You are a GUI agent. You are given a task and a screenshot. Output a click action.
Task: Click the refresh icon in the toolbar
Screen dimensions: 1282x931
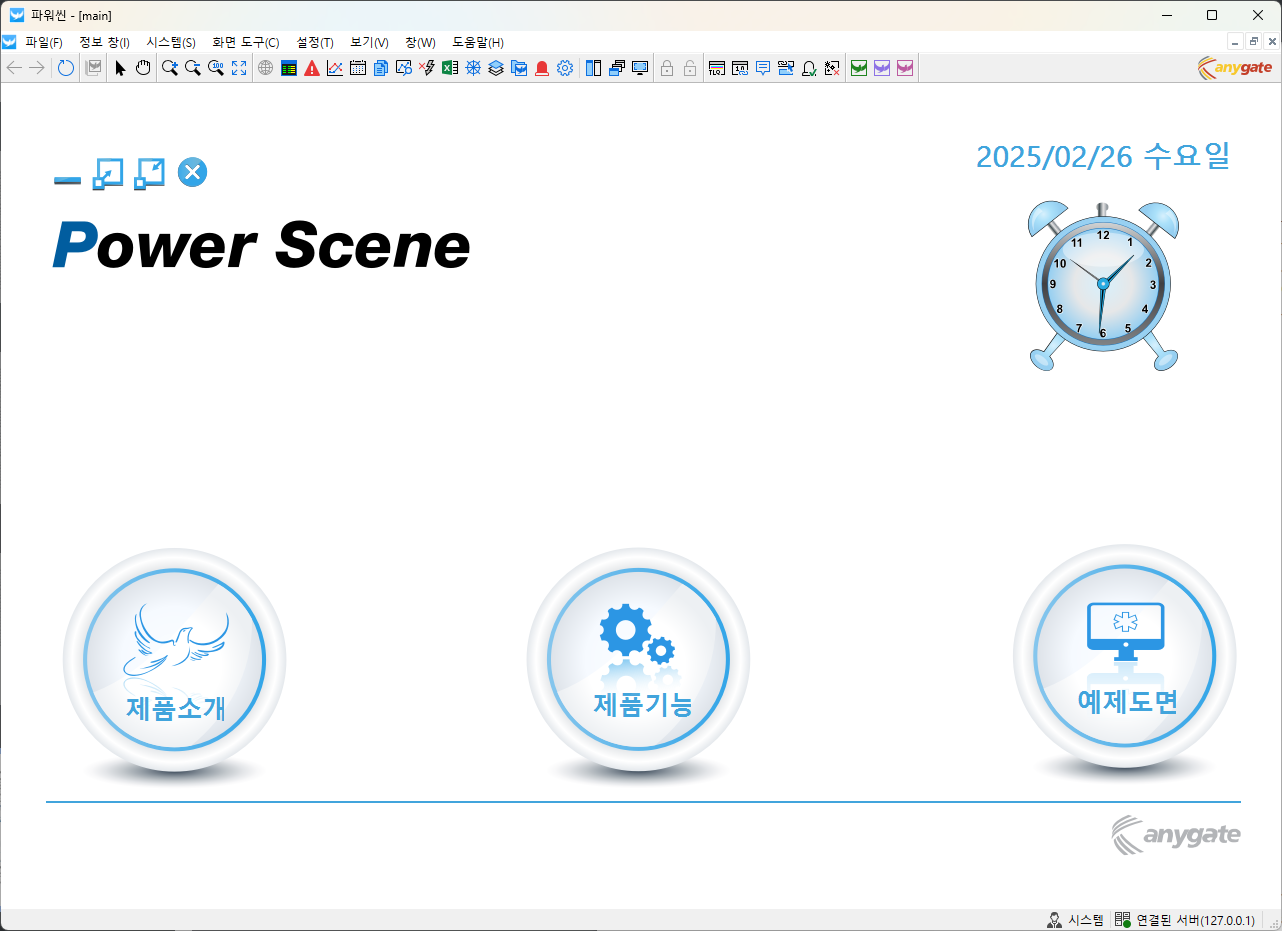(66, 68)
